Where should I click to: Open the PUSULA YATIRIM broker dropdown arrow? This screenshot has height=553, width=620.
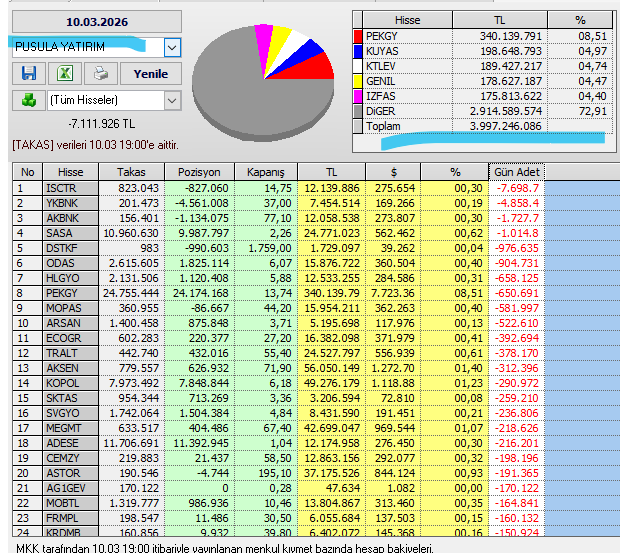coord(172,48)
